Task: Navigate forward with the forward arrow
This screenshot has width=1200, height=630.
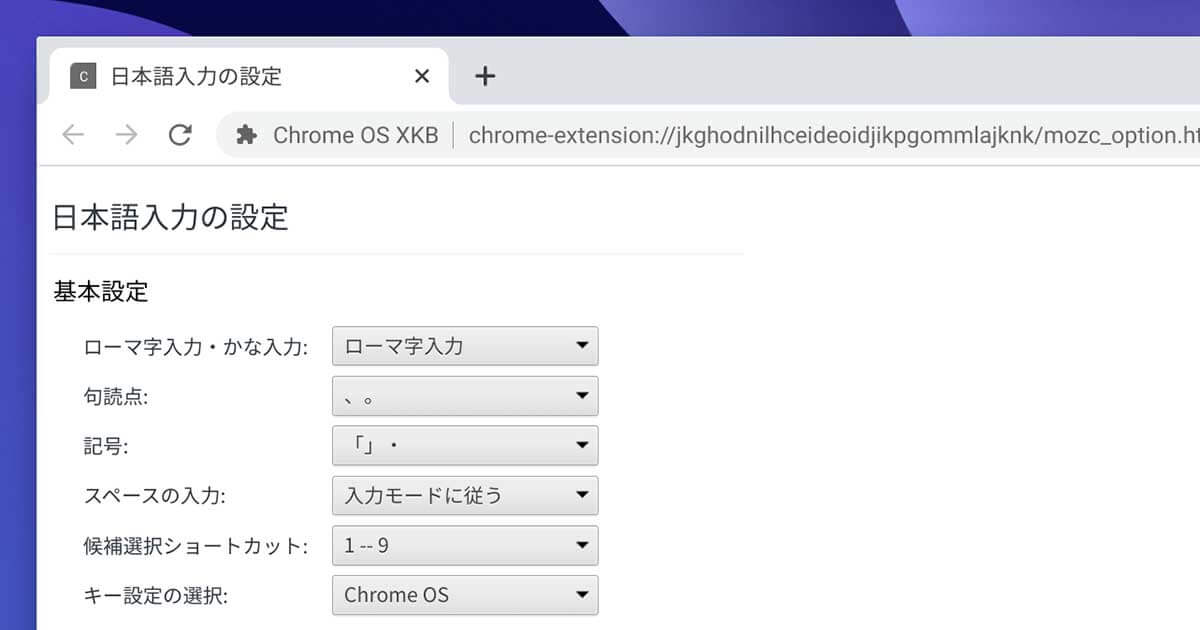Action: click(x=126, y=135)
